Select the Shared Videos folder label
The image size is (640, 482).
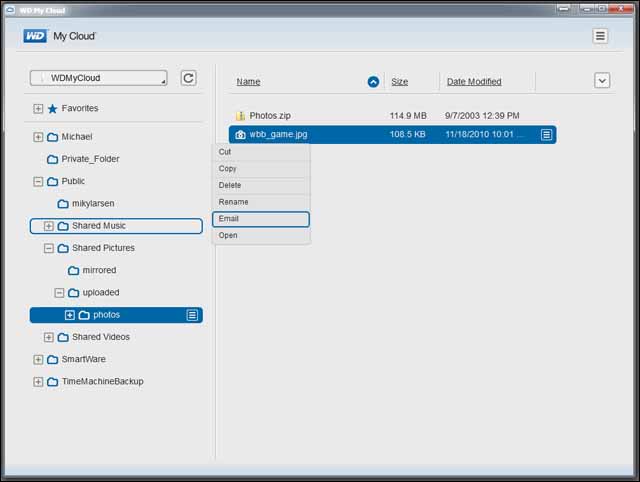point(101,337)
